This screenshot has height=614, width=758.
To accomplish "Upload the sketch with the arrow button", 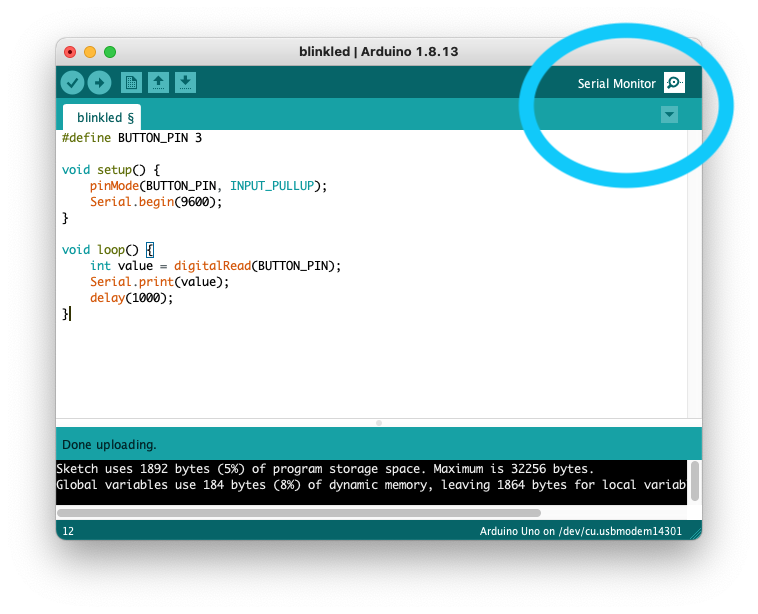I will tap(99, 83).
